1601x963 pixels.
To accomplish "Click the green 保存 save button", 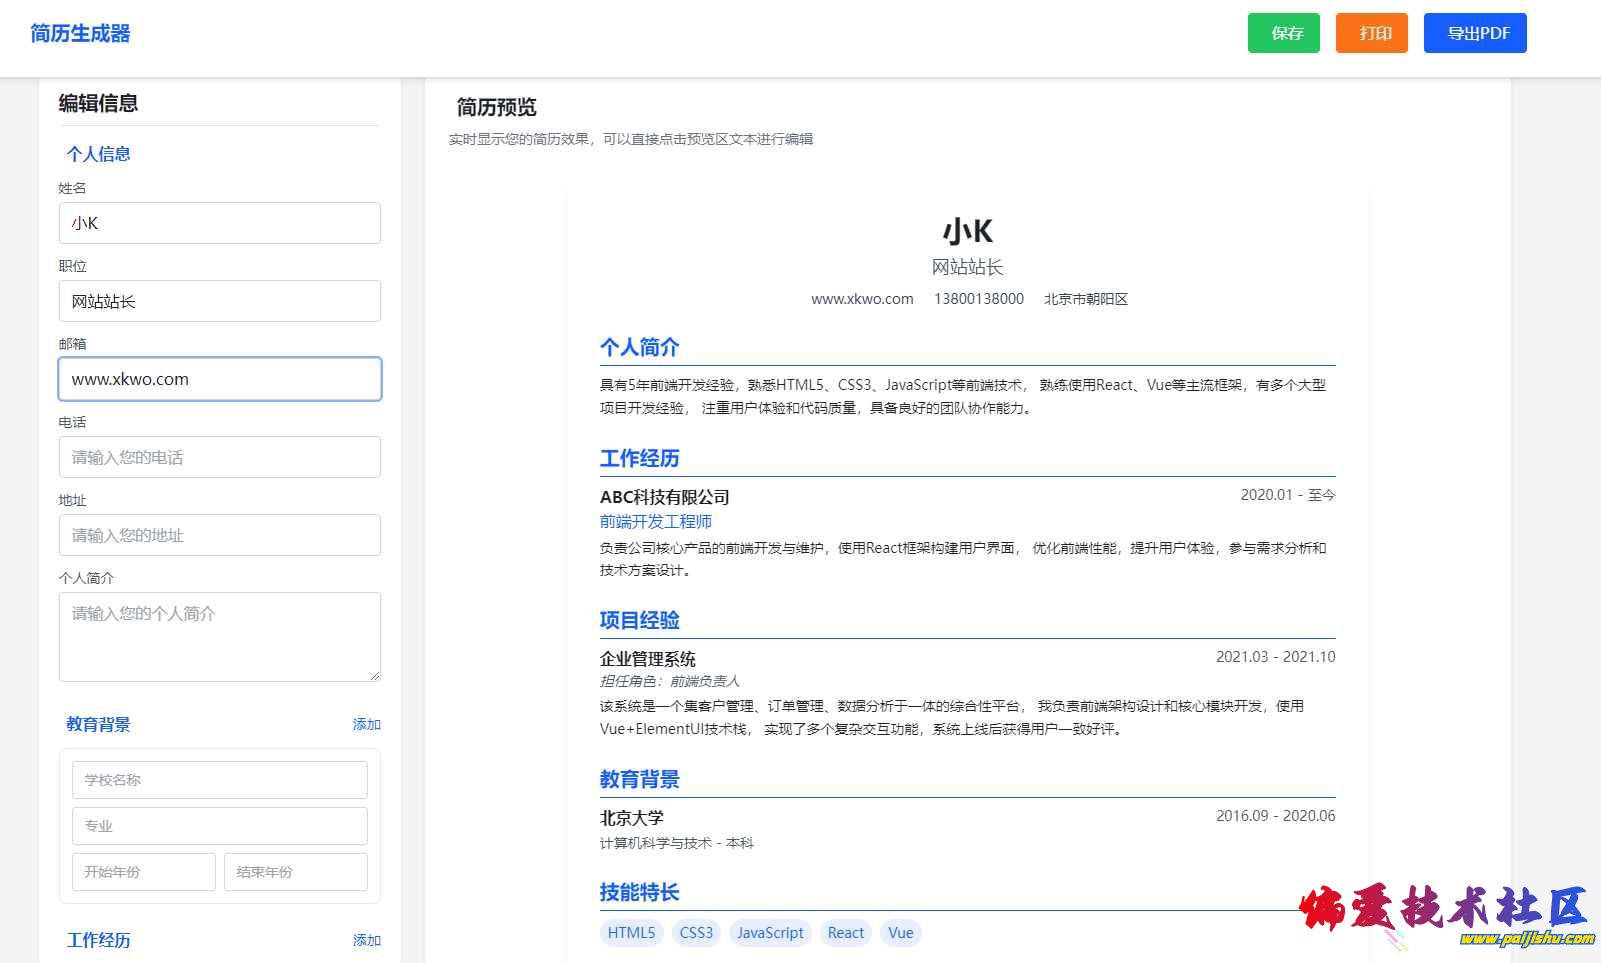I will 1283,33.
